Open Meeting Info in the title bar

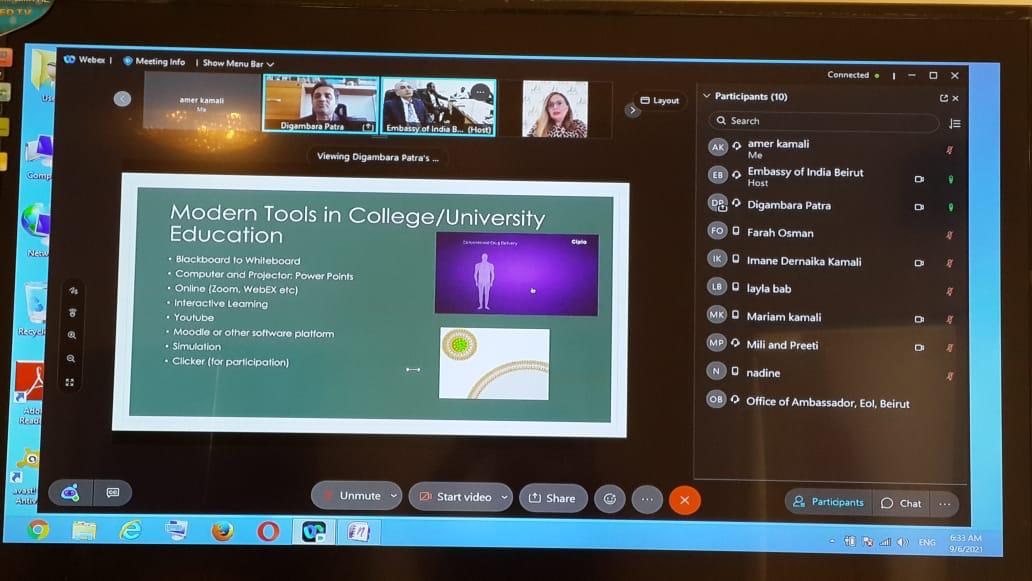154,62
